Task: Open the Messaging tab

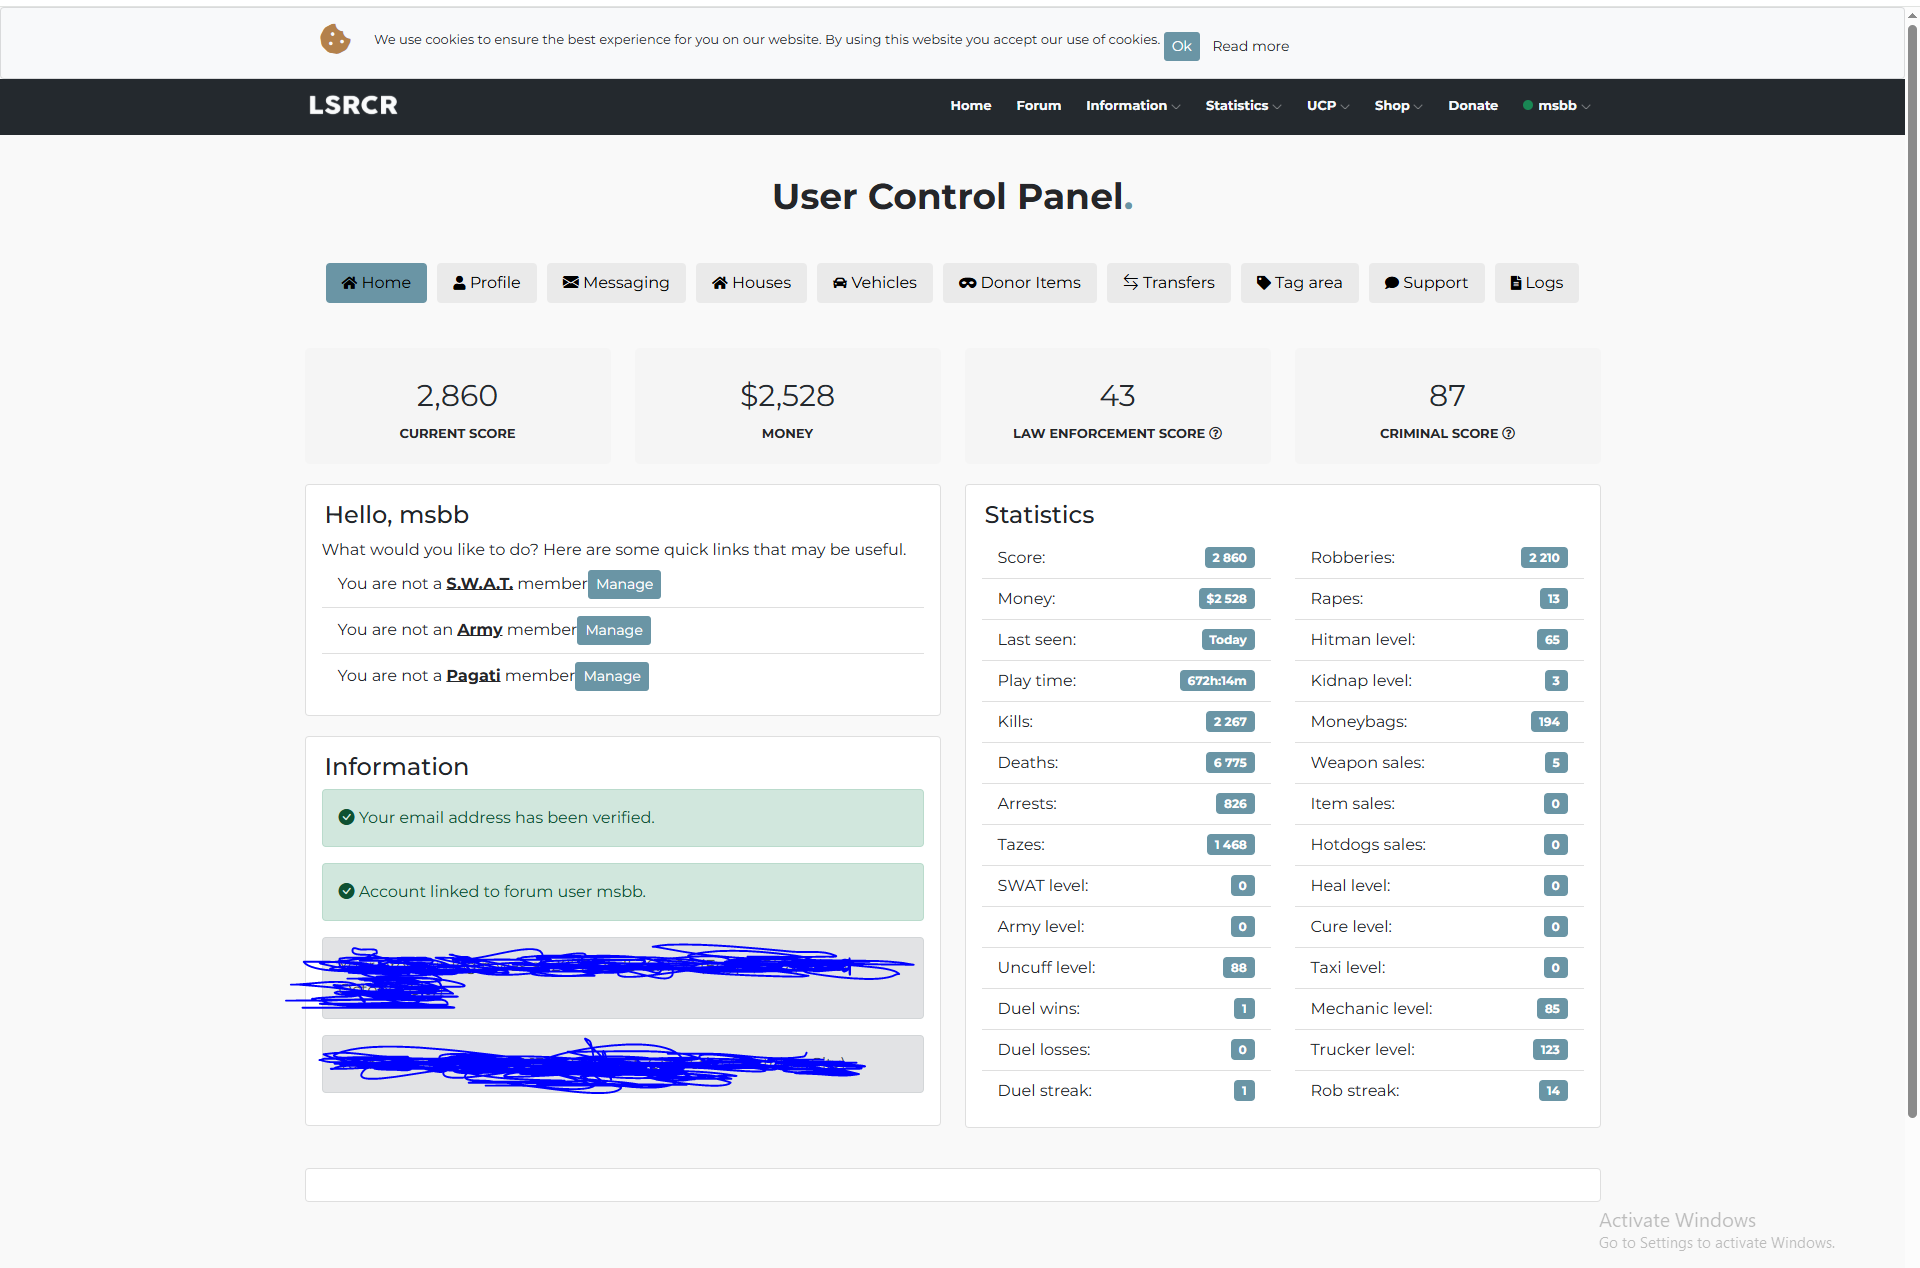Action: (616, 283)
